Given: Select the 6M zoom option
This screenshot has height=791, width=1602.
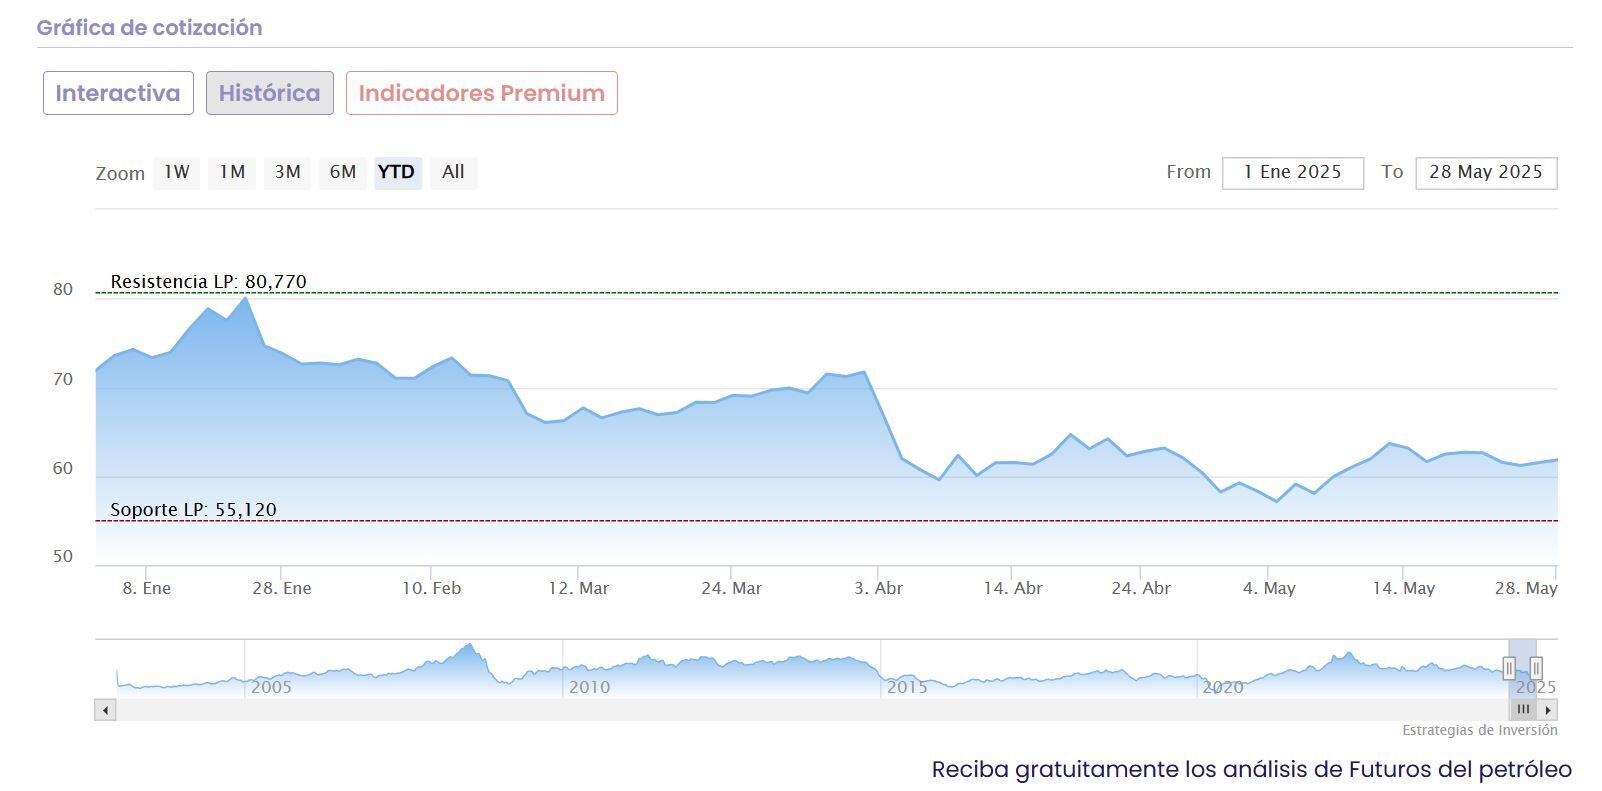Looking at the screenshot, I should point(343,172).
